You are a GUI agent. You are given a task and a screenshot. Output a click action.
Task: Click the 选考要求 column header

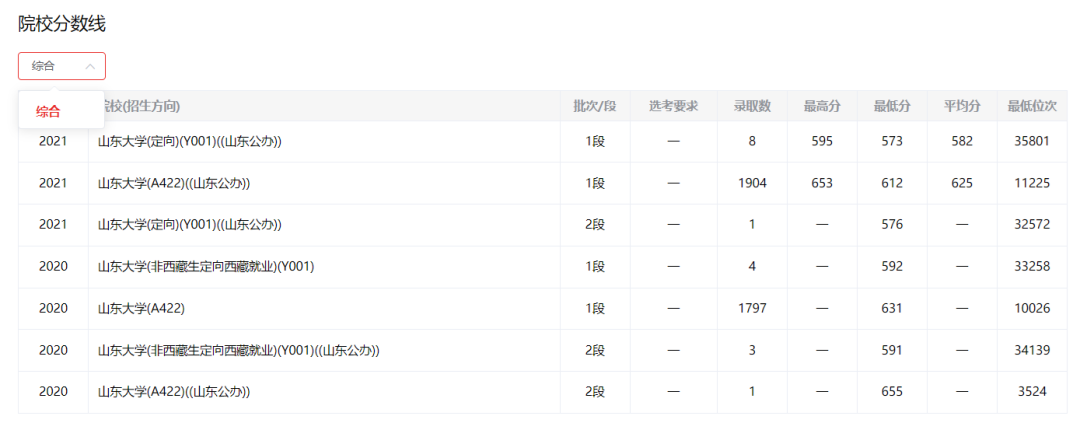coord(673,106)
